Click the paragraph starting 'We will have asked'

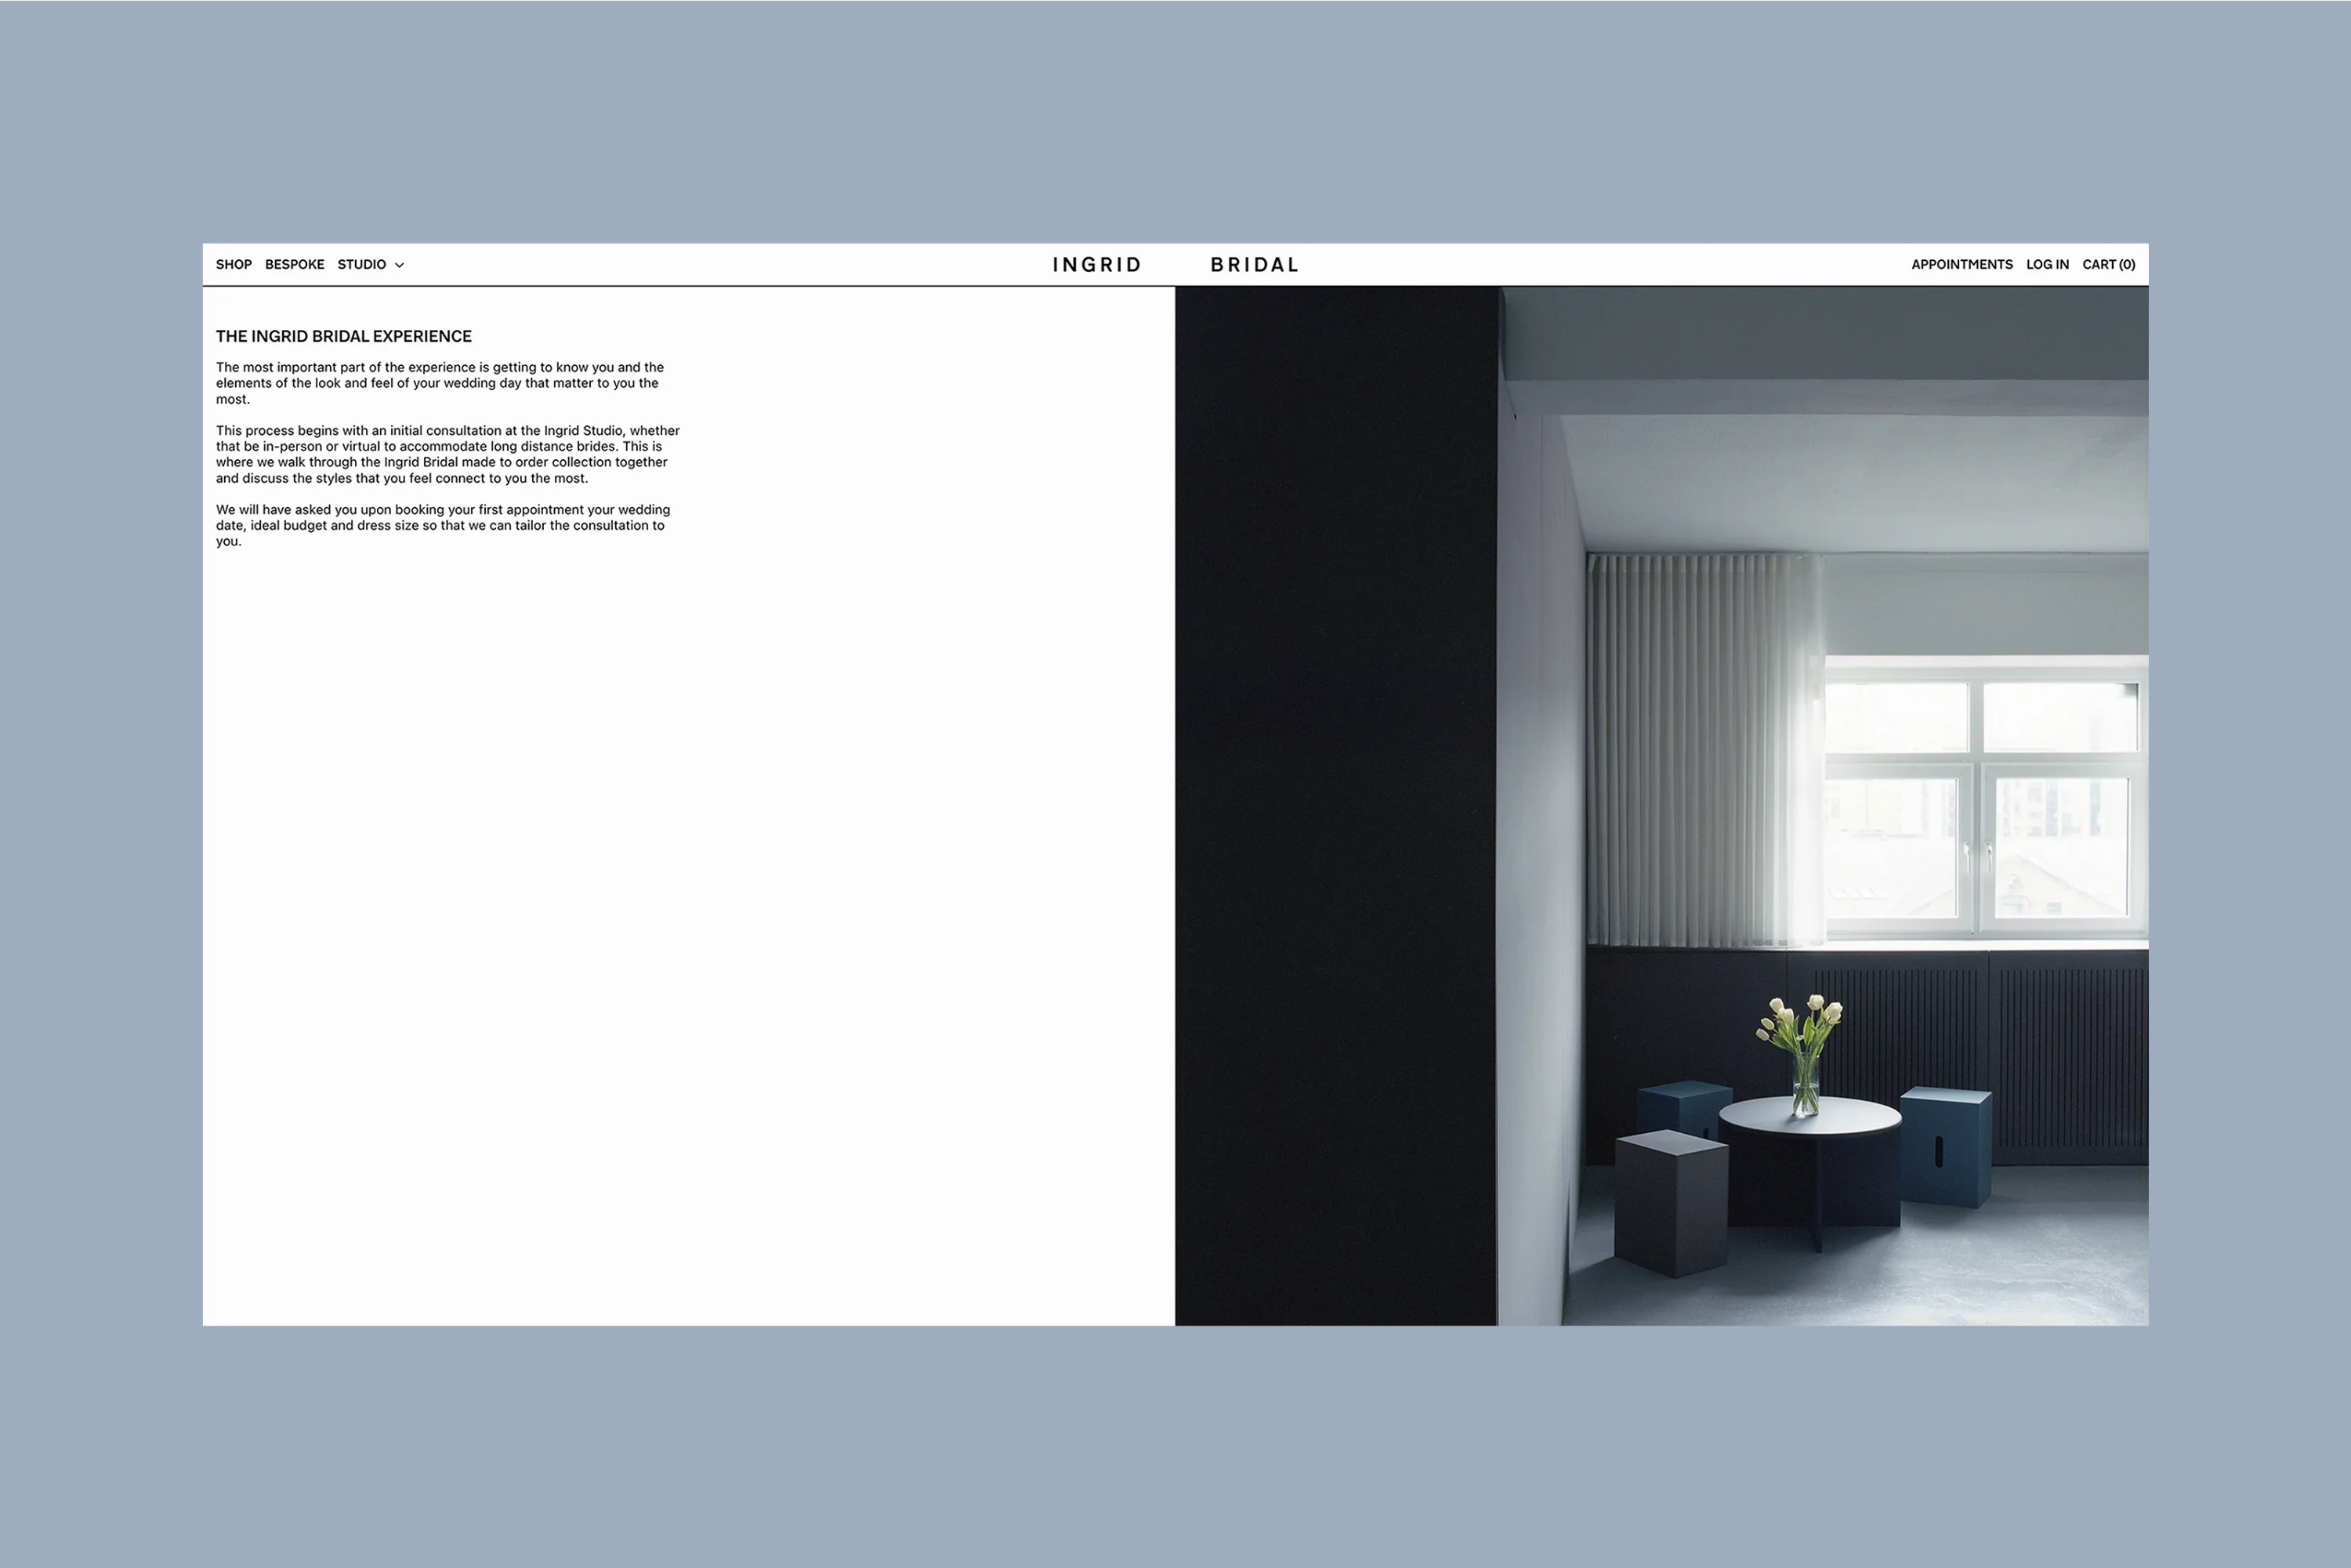coord(443,525)
